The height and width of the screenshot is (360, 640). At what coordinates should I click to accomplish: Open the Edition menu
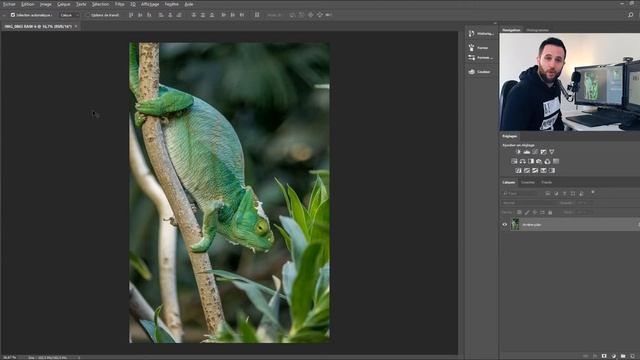coord(28,4)
